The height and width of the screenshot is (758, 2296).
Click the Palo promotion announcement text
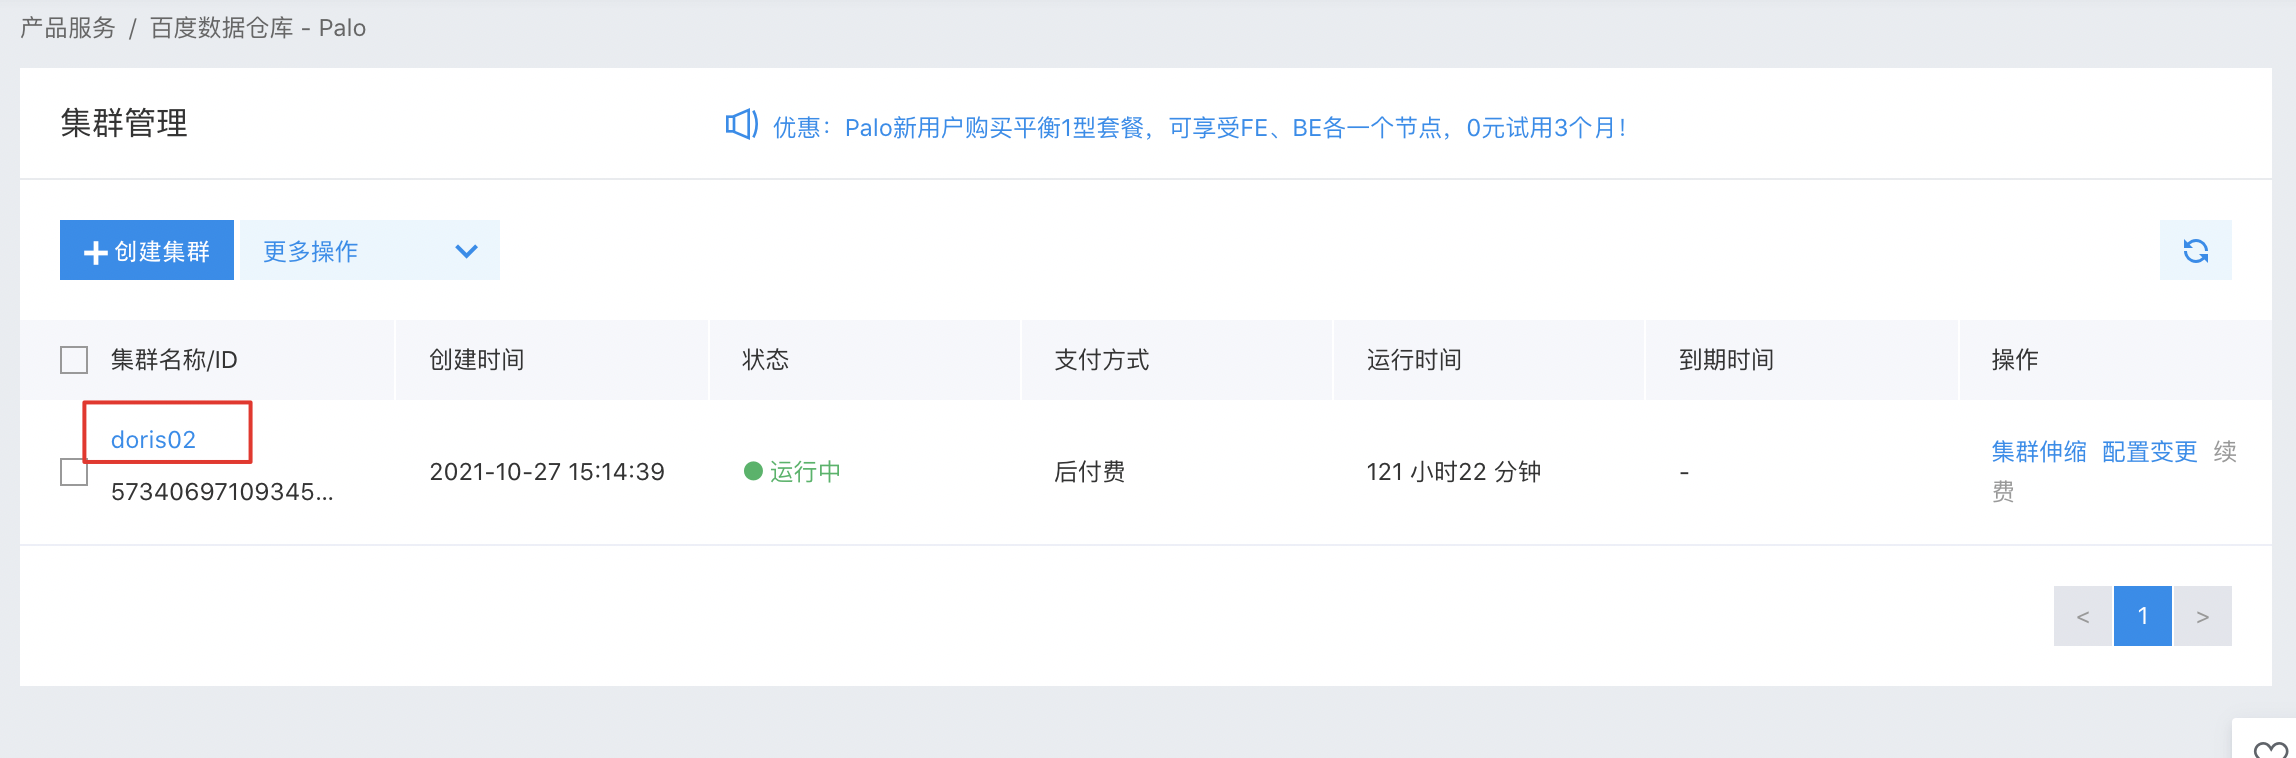click(x=1200, y=127)
